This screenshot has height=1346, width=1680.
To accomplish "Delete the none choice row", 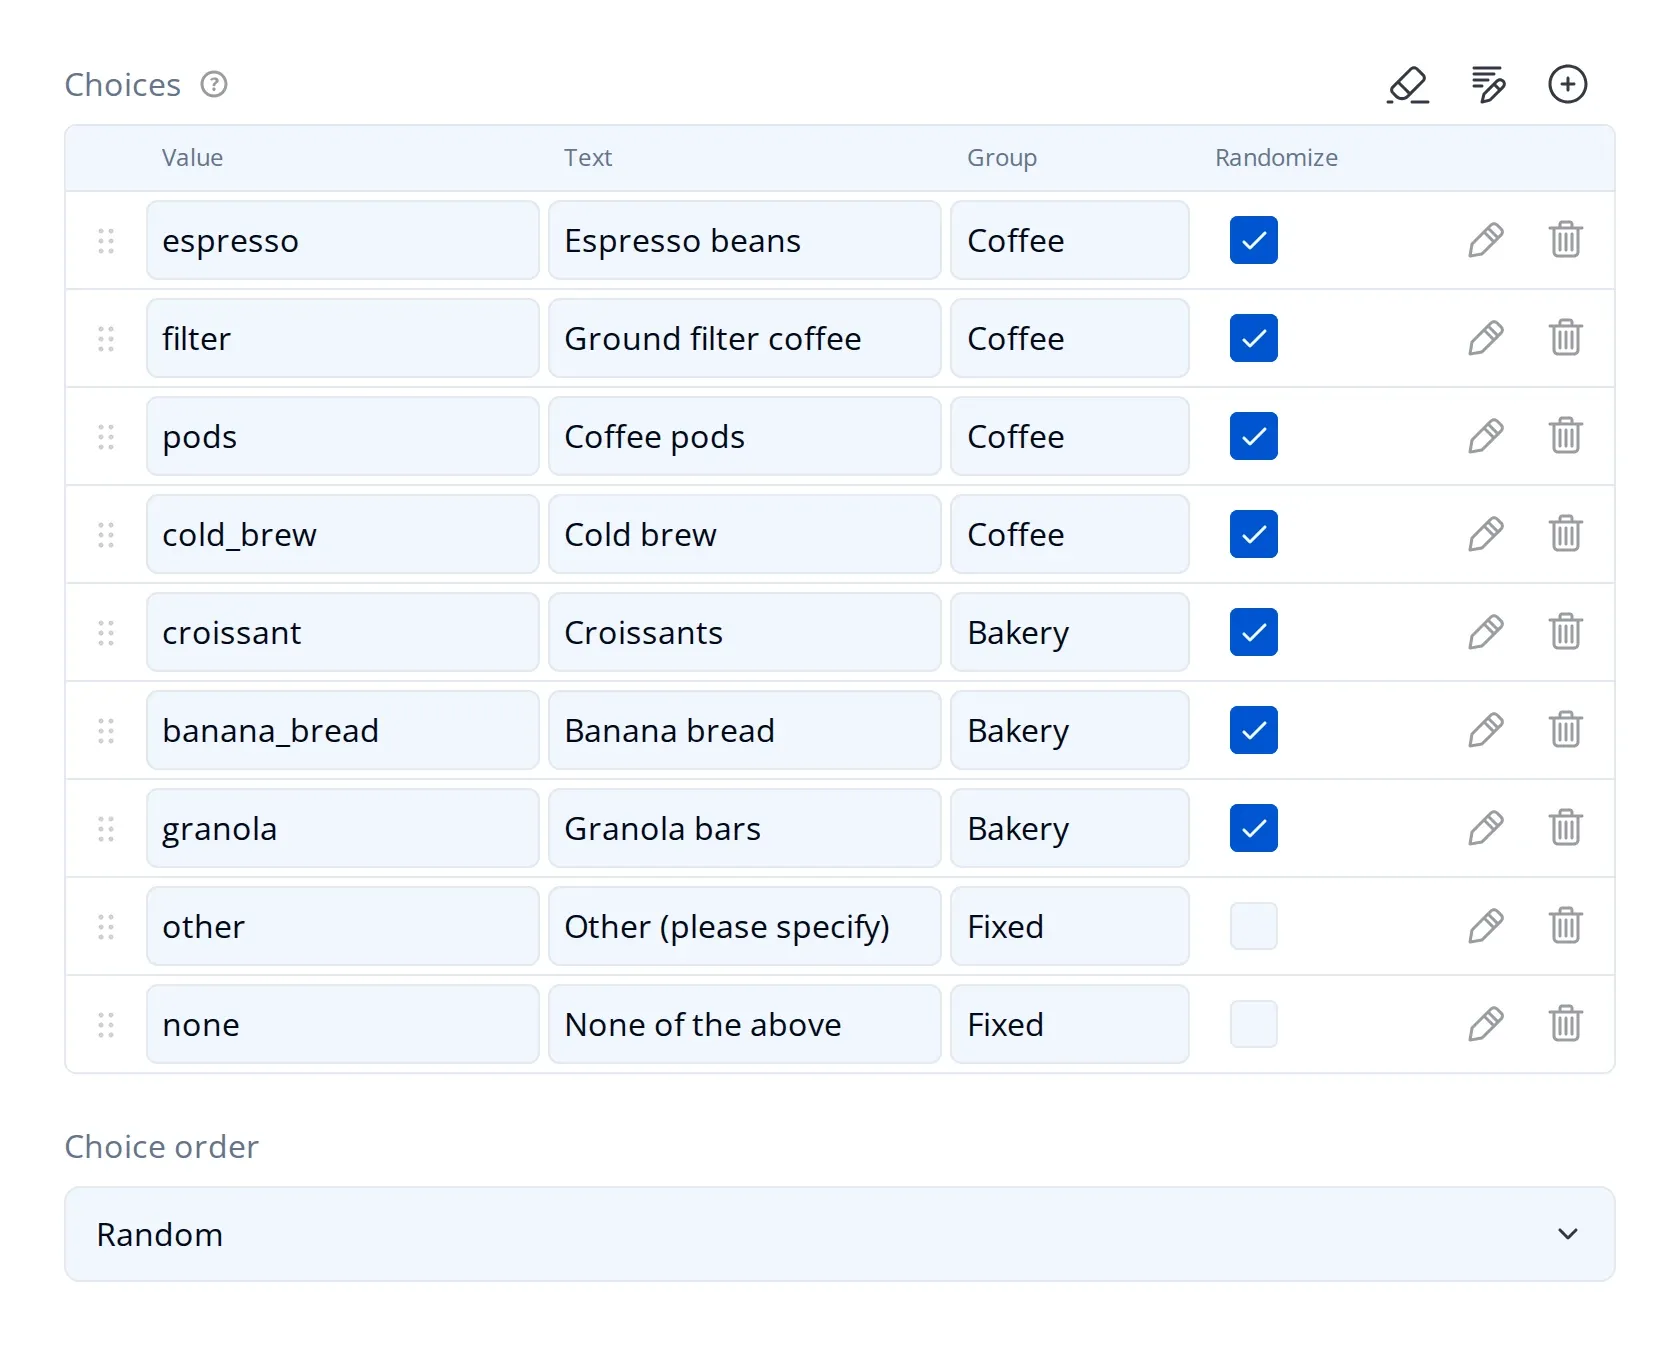I will click(1565, 1024).
